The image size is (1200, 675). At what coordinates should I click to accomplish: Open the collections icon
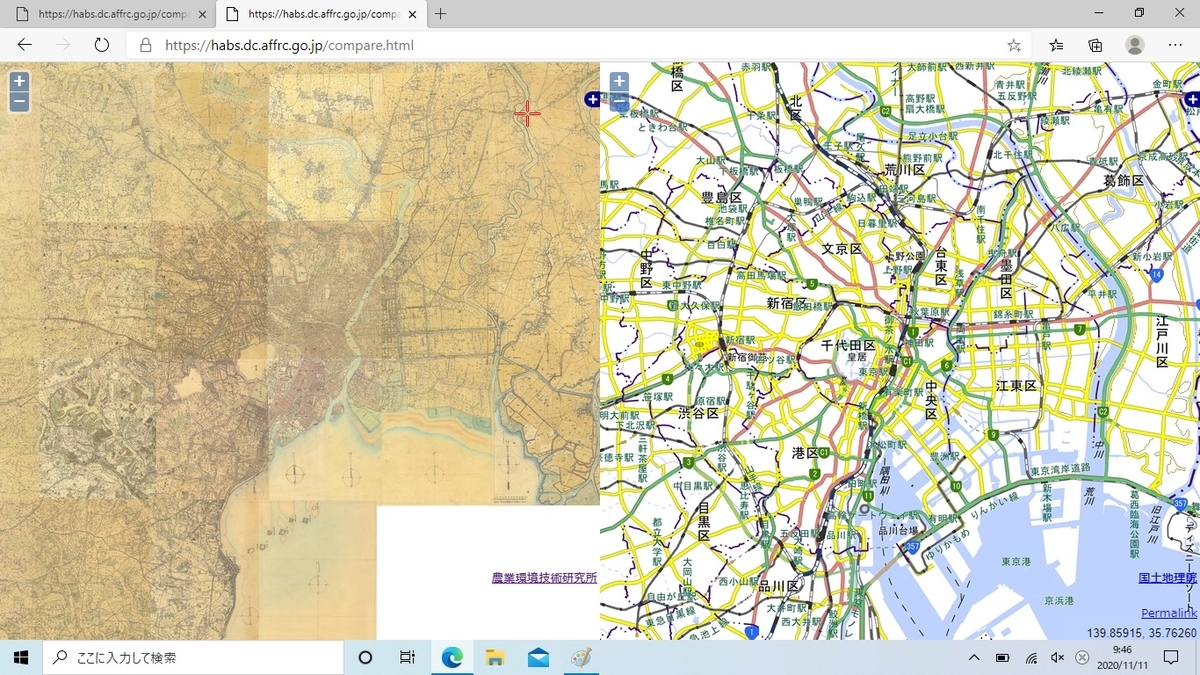click(1096, 45)
